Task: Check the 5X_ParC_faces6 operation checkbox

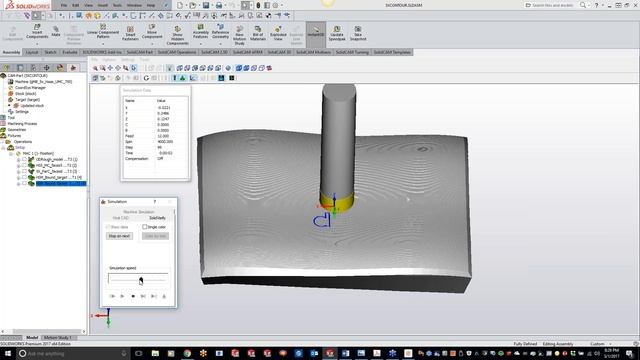Action: [24, 172]
